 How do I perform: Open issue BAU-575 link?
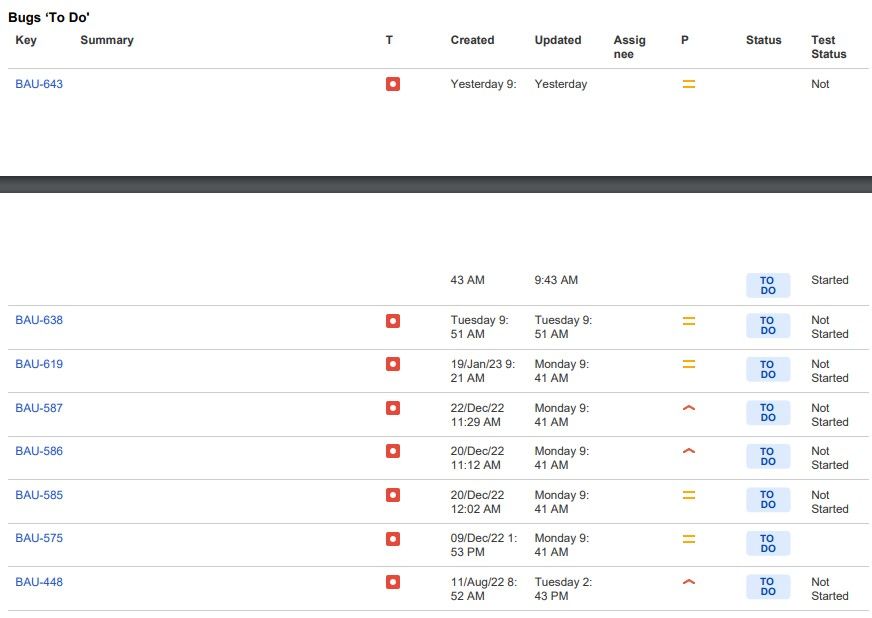[x=39, y=538]
